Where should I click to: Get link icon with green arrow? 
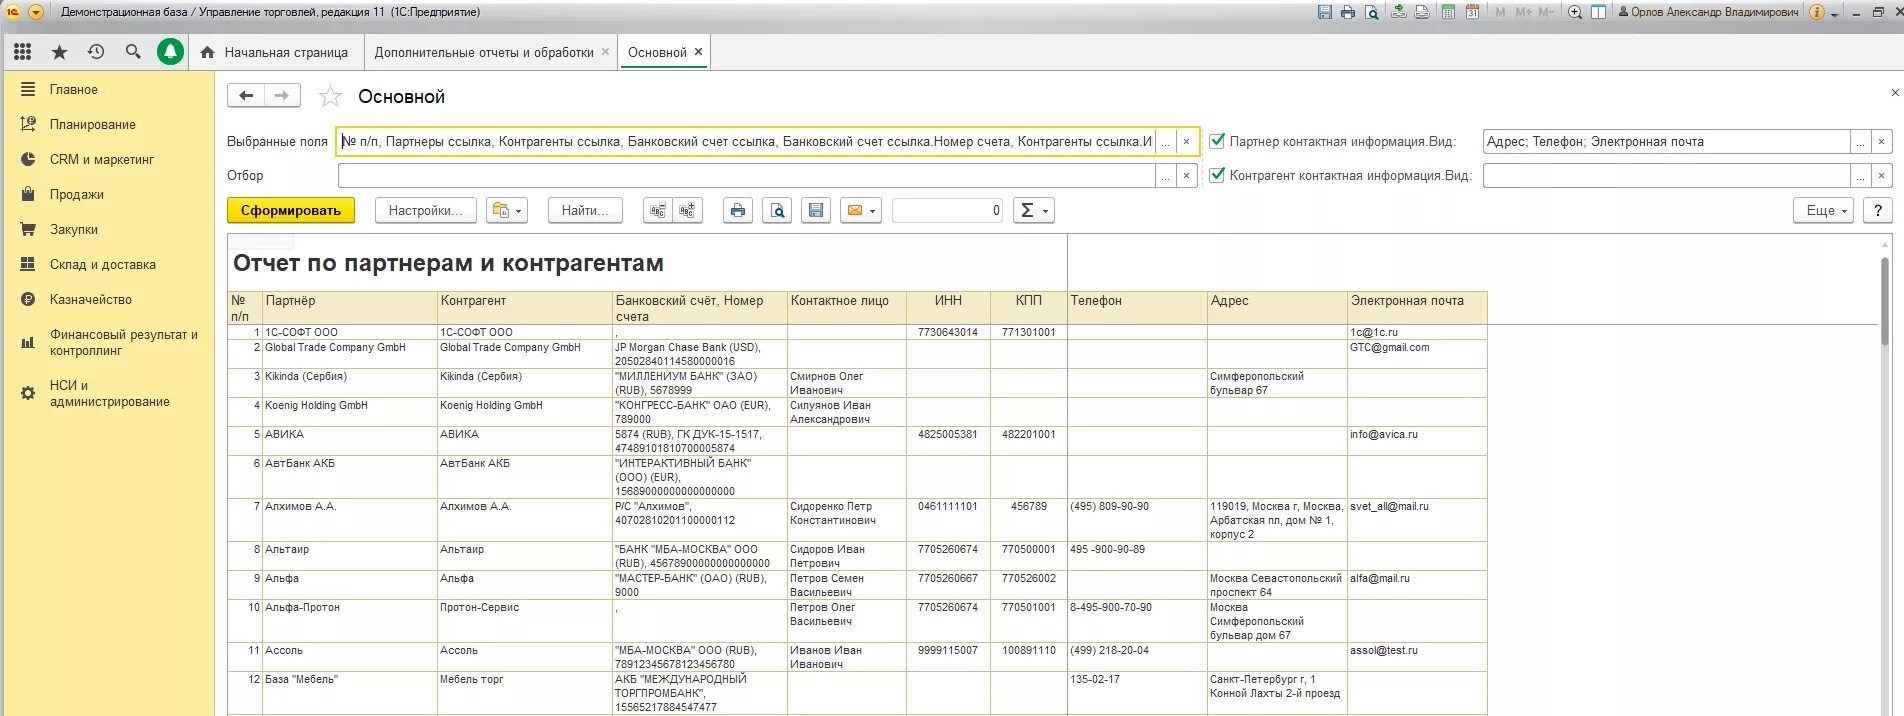(x=1399, y=12)
